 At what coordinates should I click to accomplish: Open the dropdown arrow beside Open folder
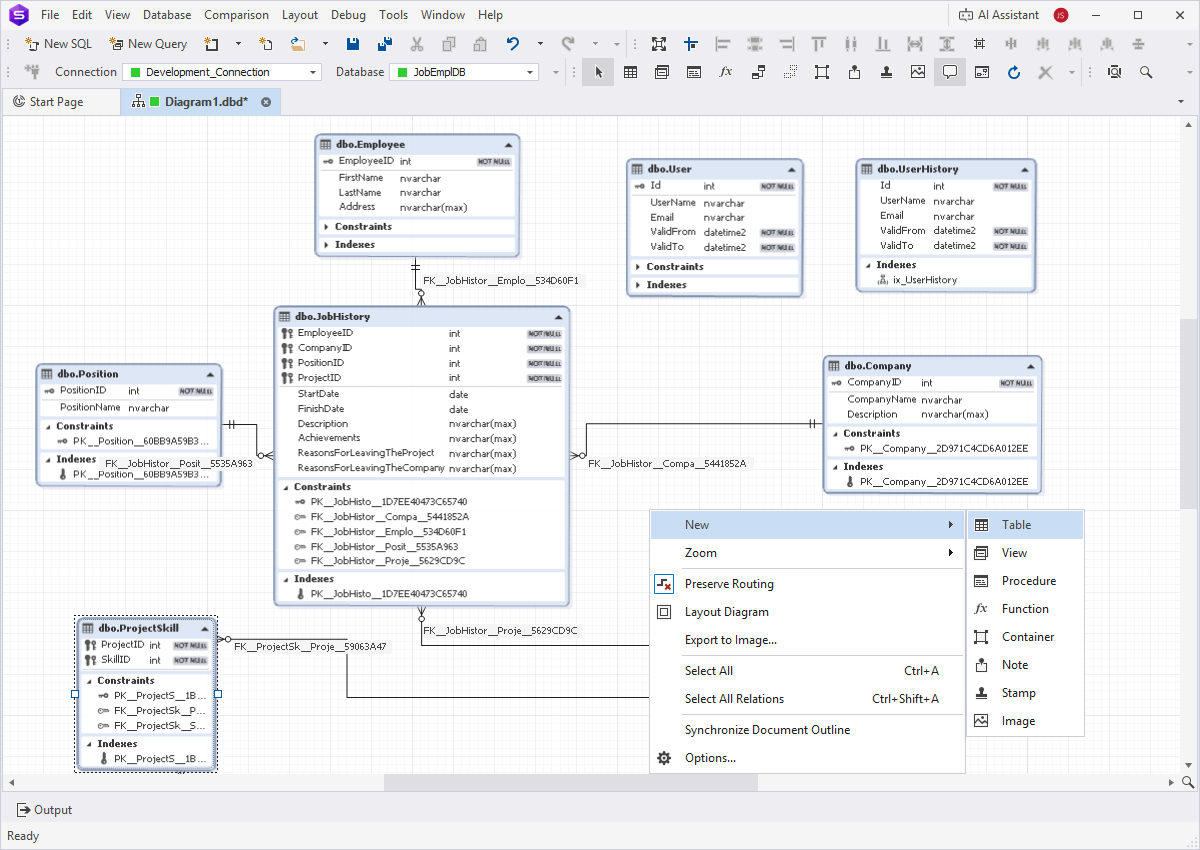click(x=325, y=44)
